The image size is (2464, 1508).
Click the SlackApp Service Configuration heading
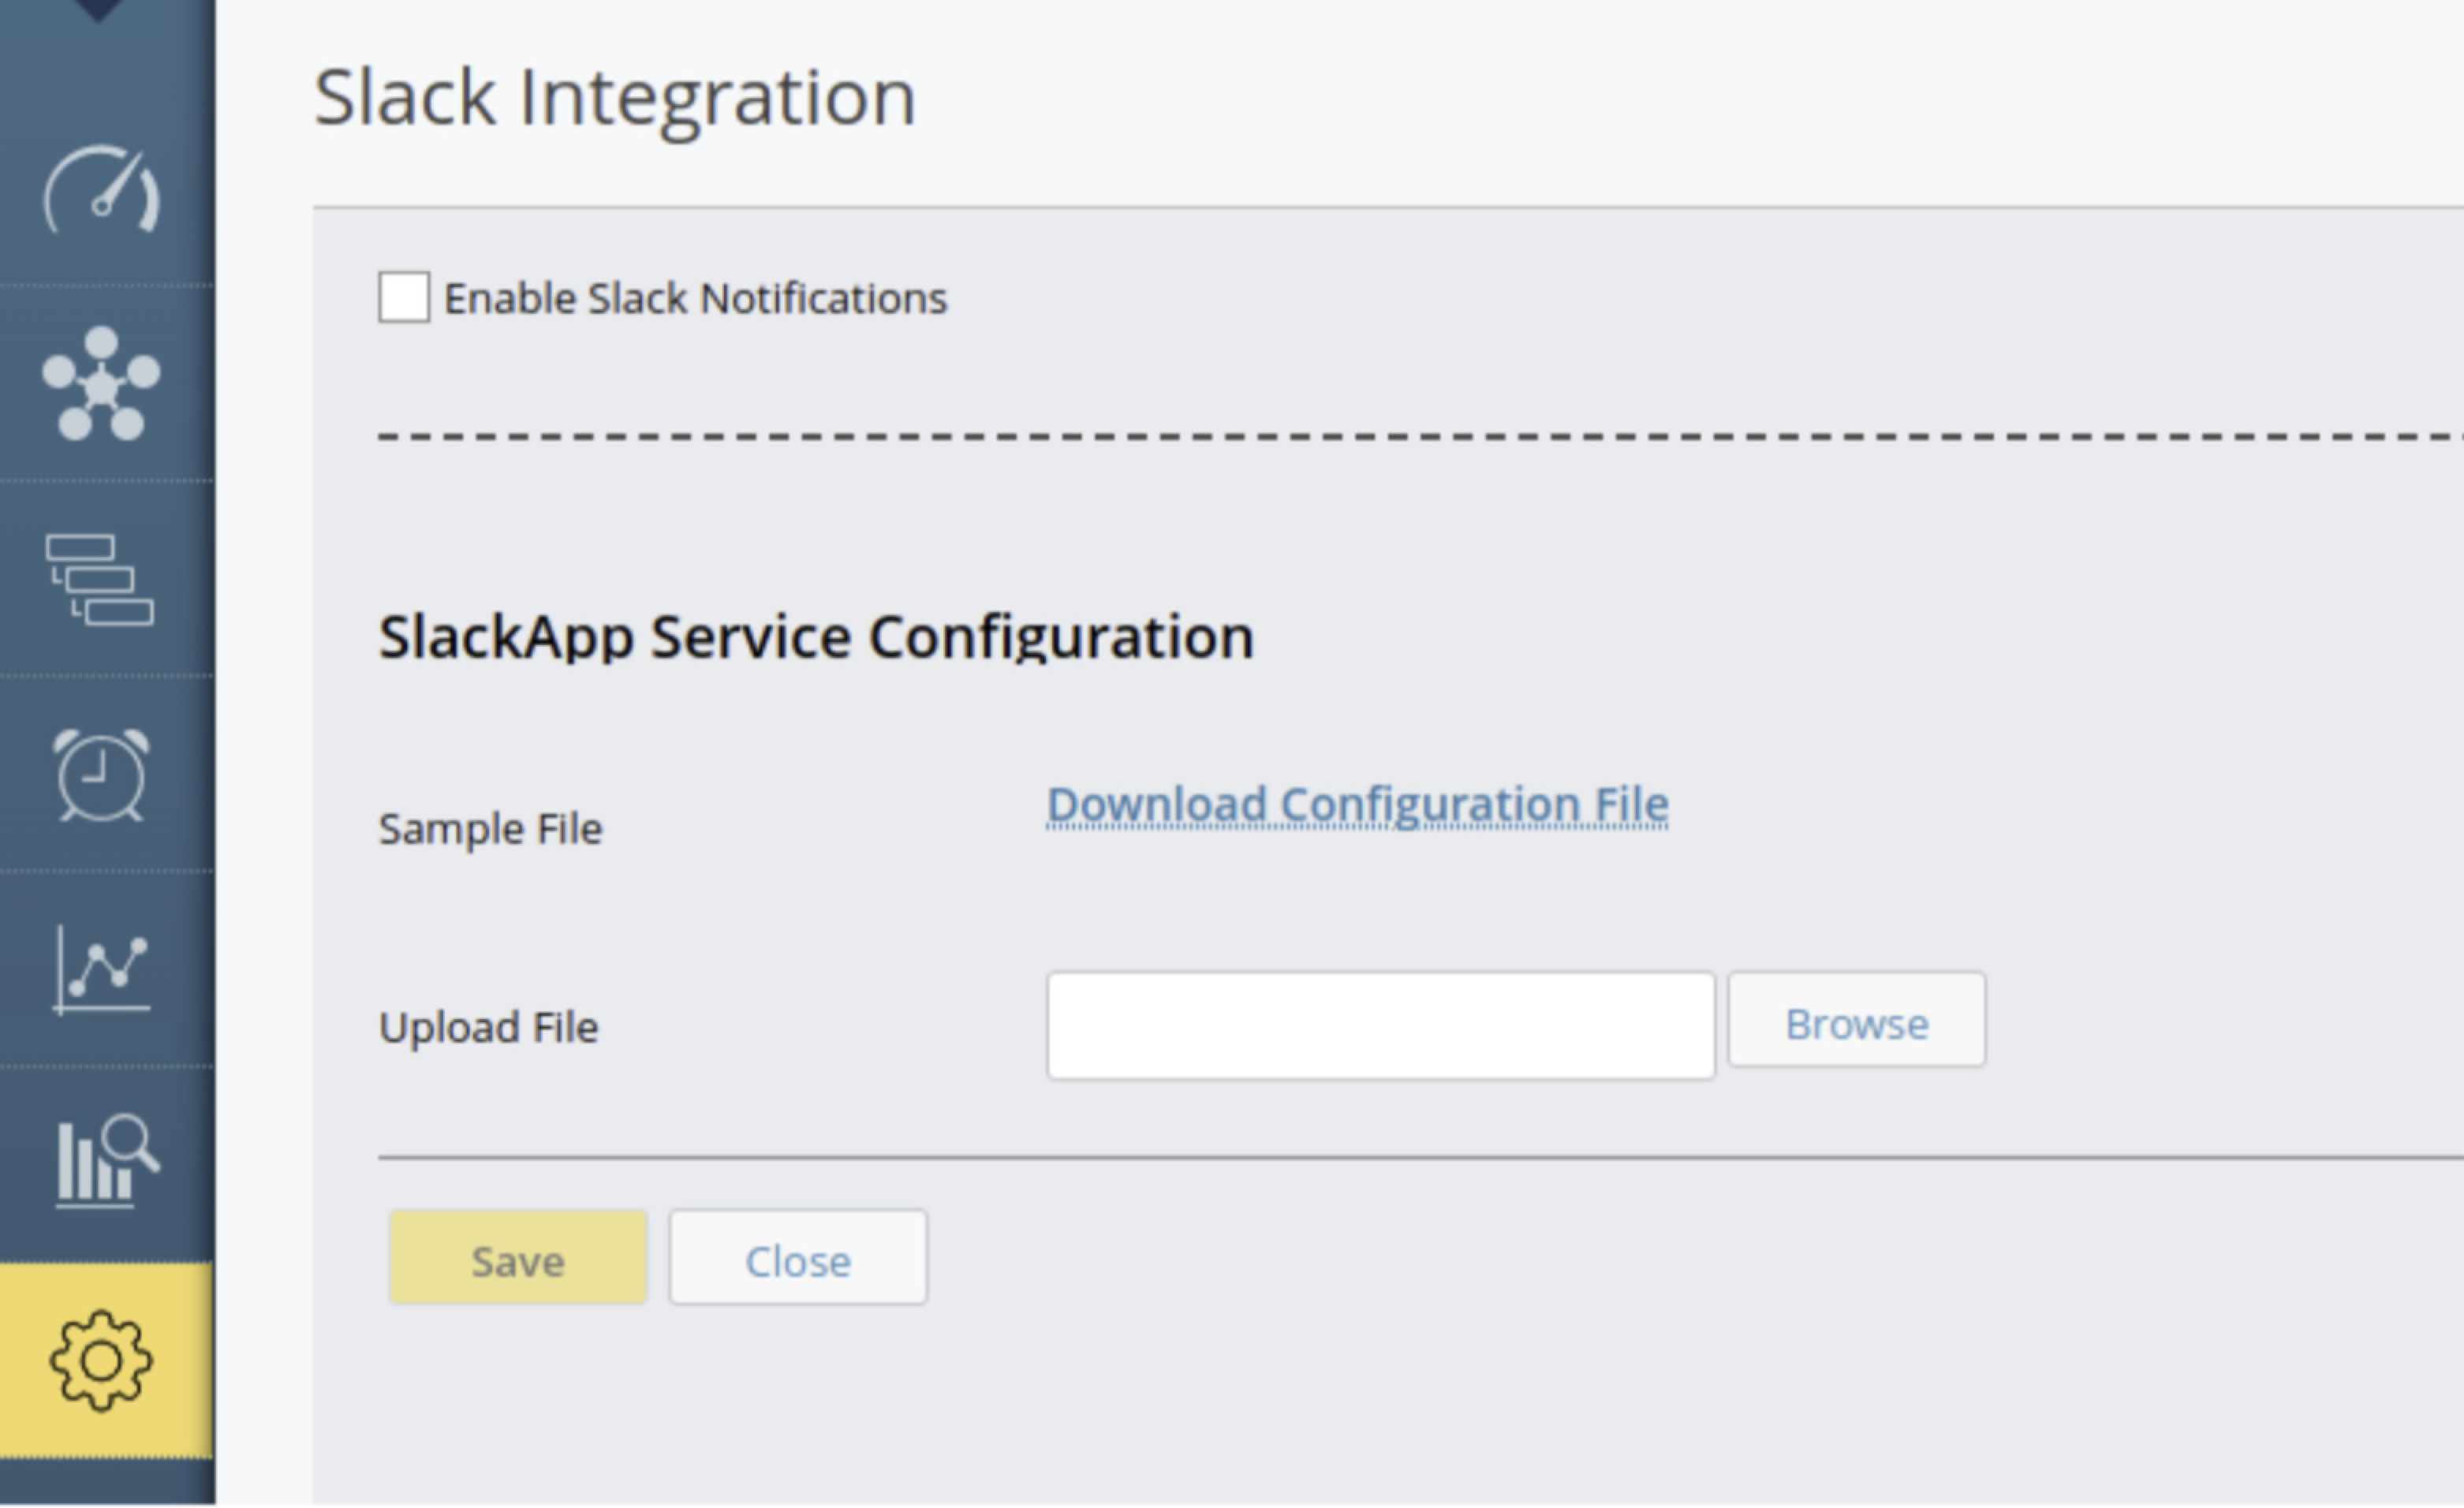click(x=816, y=638)
